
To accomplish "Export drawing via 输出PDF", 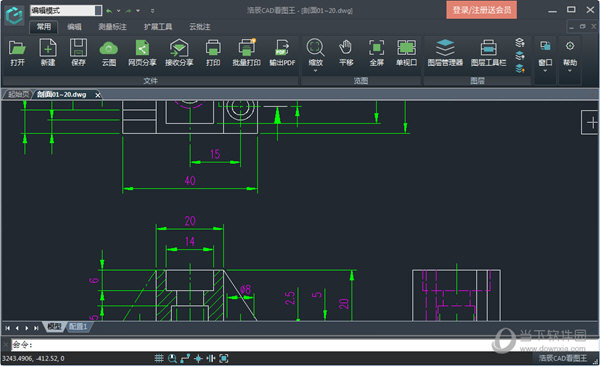I will click(282, 52).
